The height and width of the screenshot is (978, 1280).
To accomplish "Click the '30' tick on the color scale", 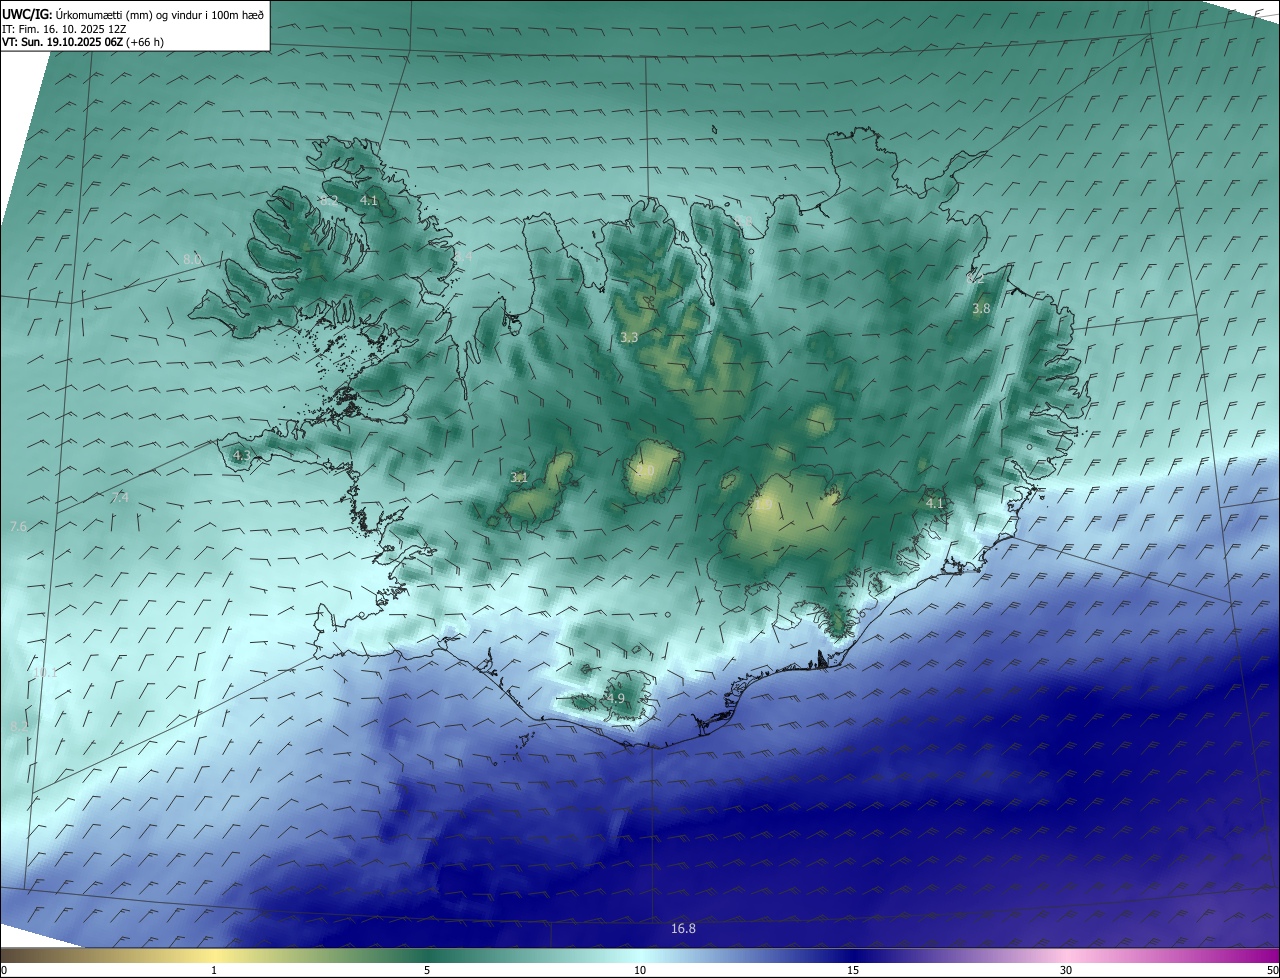I will pos(1066,970).
